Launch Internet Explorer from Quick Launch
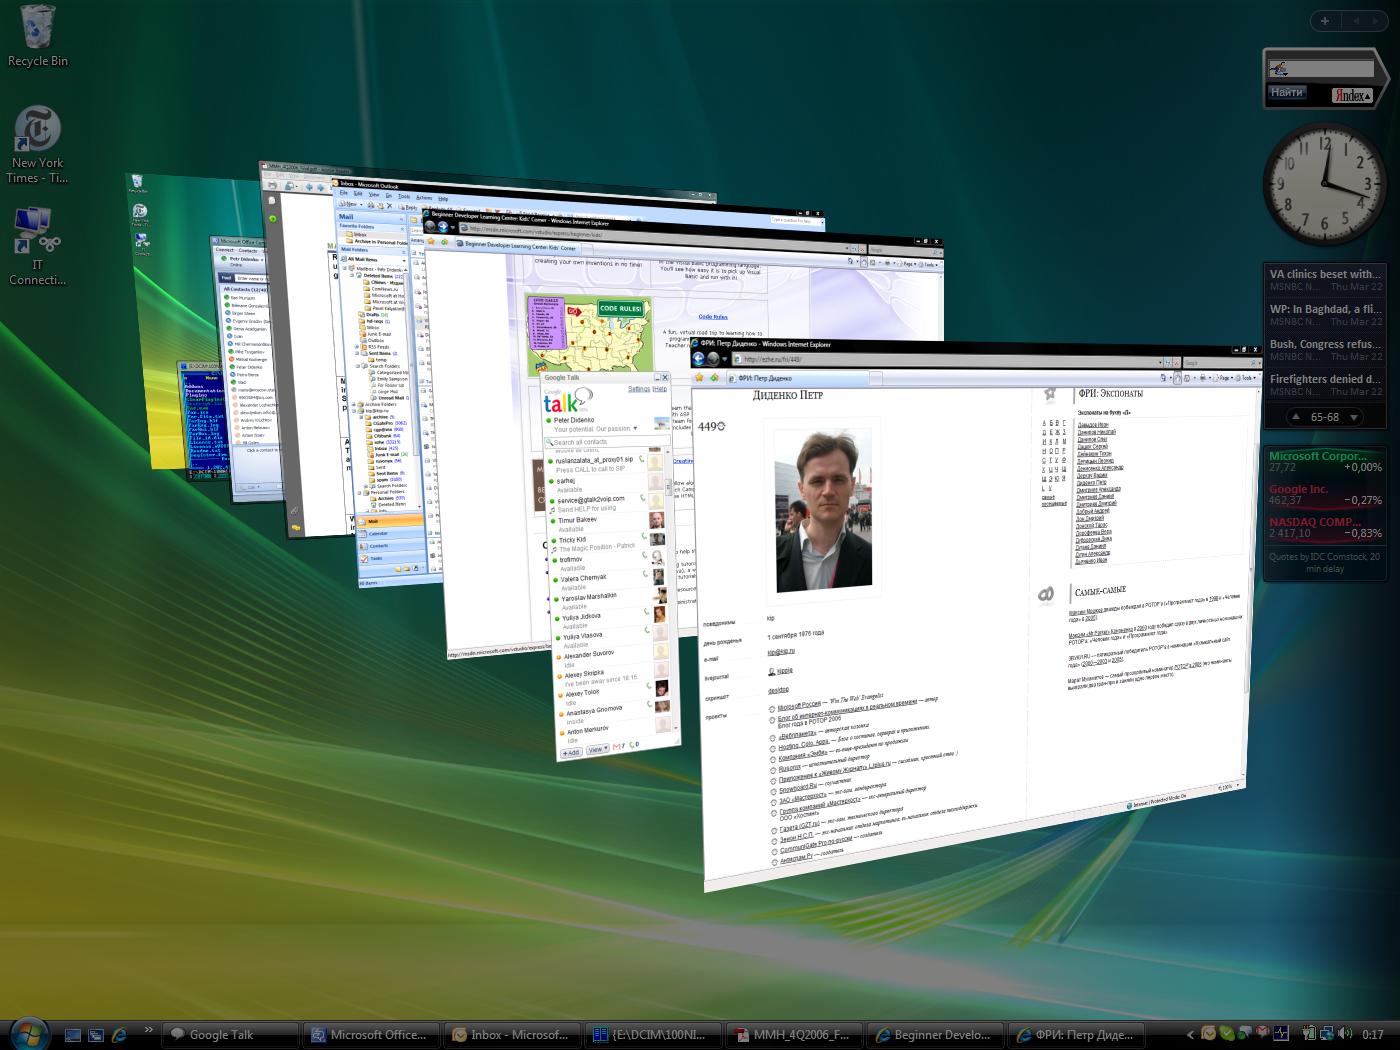 click(x=120, y=1035)
